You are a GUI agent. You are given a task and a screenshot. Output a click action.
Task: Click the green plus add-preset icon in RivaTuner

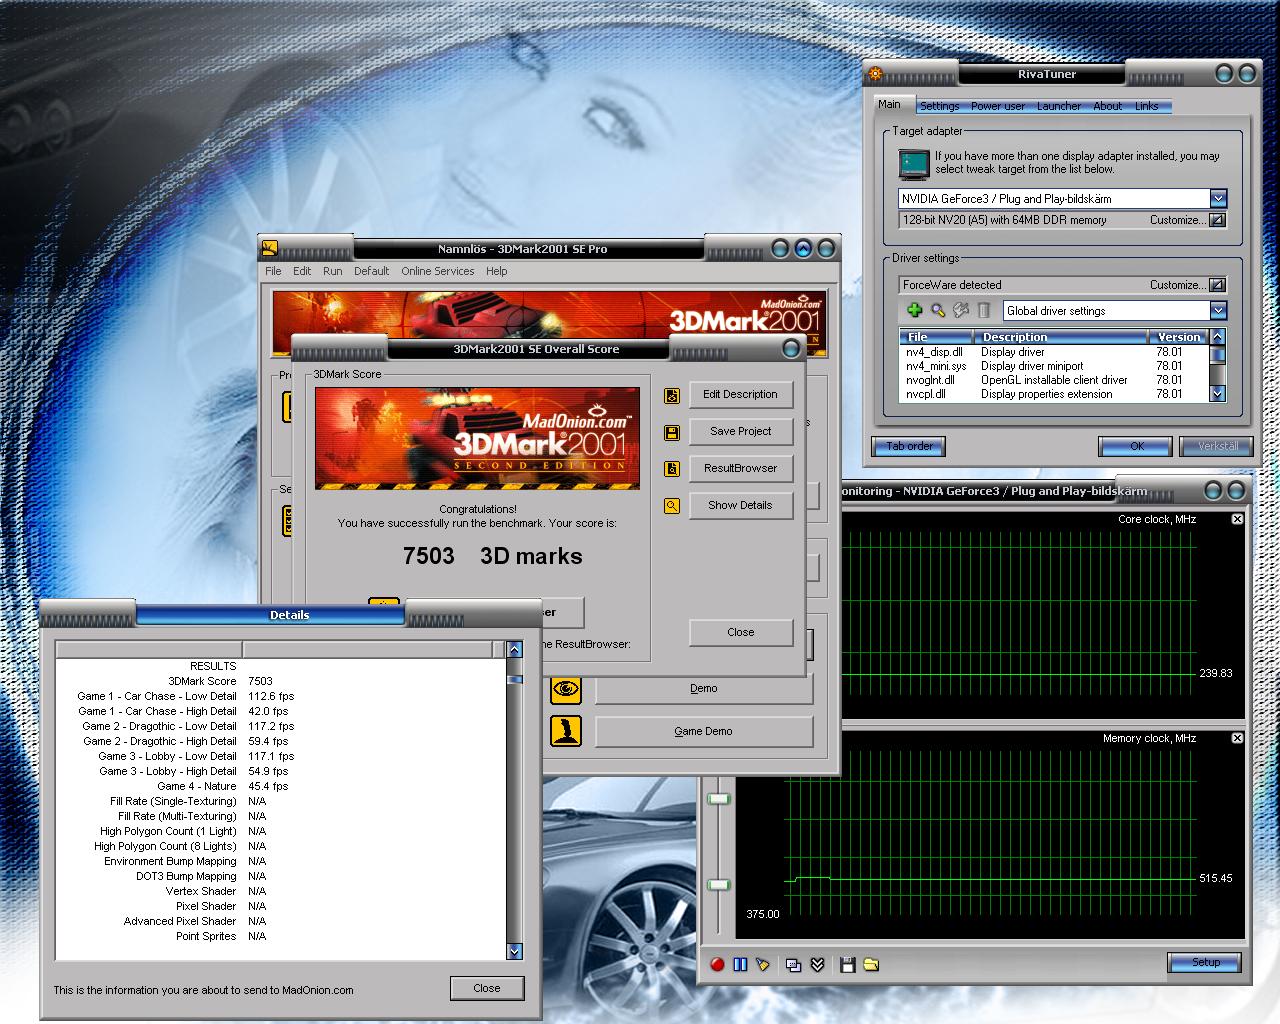[914, 311]
